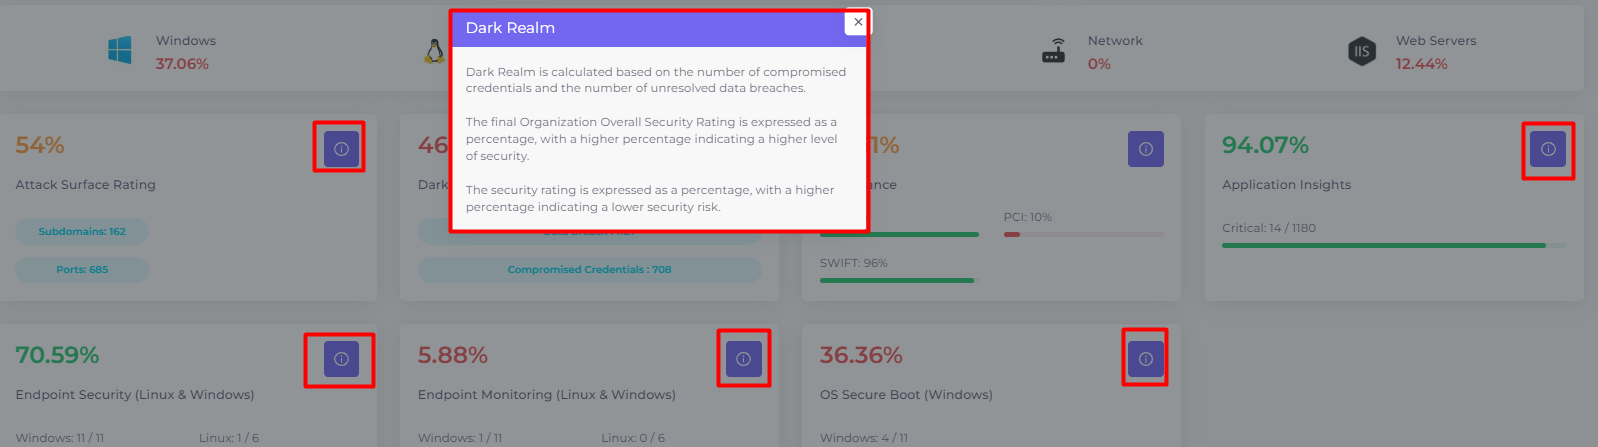Screen dimensions: 1598x447
Task: Open info on the PCI/SWIFT compliance card
Action: tap(1146, 149)
